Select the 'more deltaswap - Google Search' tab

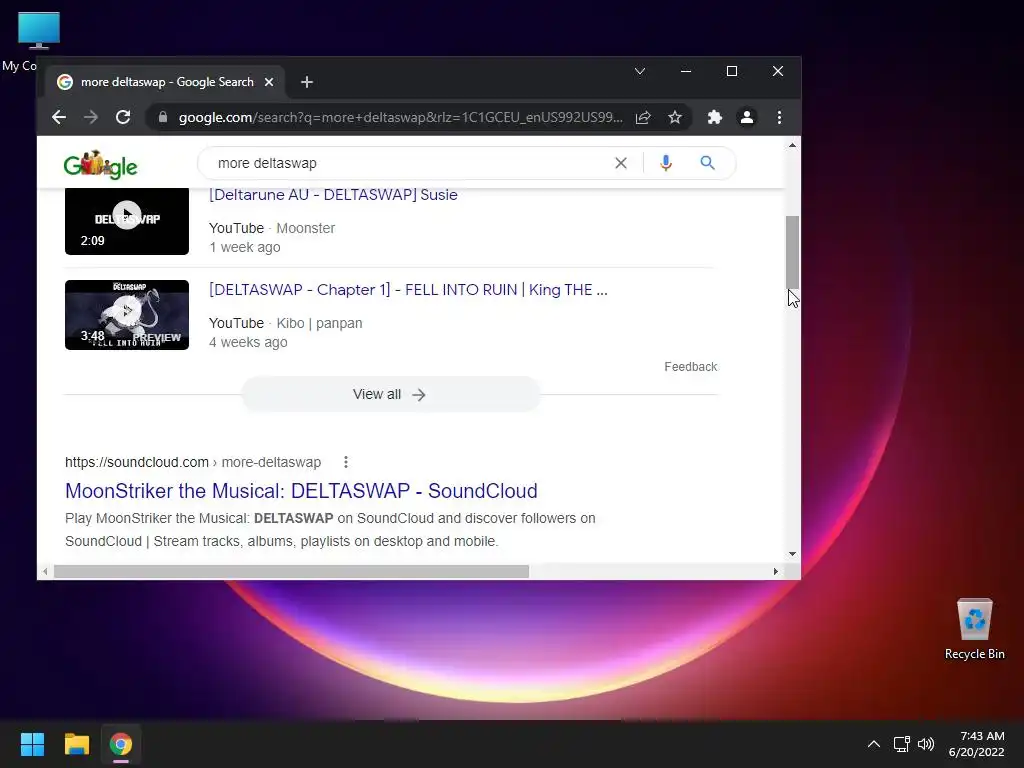point(167,82)
